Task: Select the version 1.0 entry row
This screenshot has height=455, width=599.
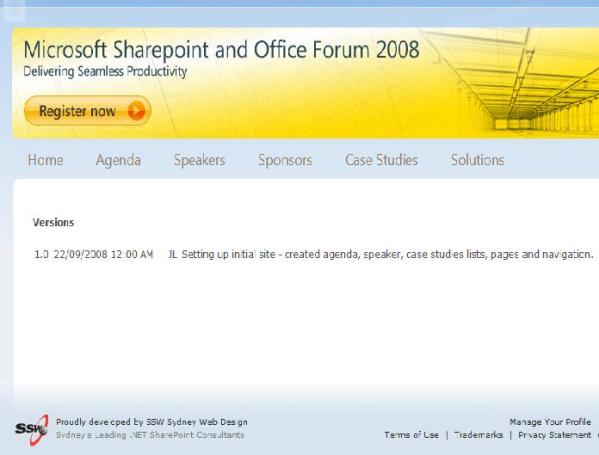Action: 314,254
